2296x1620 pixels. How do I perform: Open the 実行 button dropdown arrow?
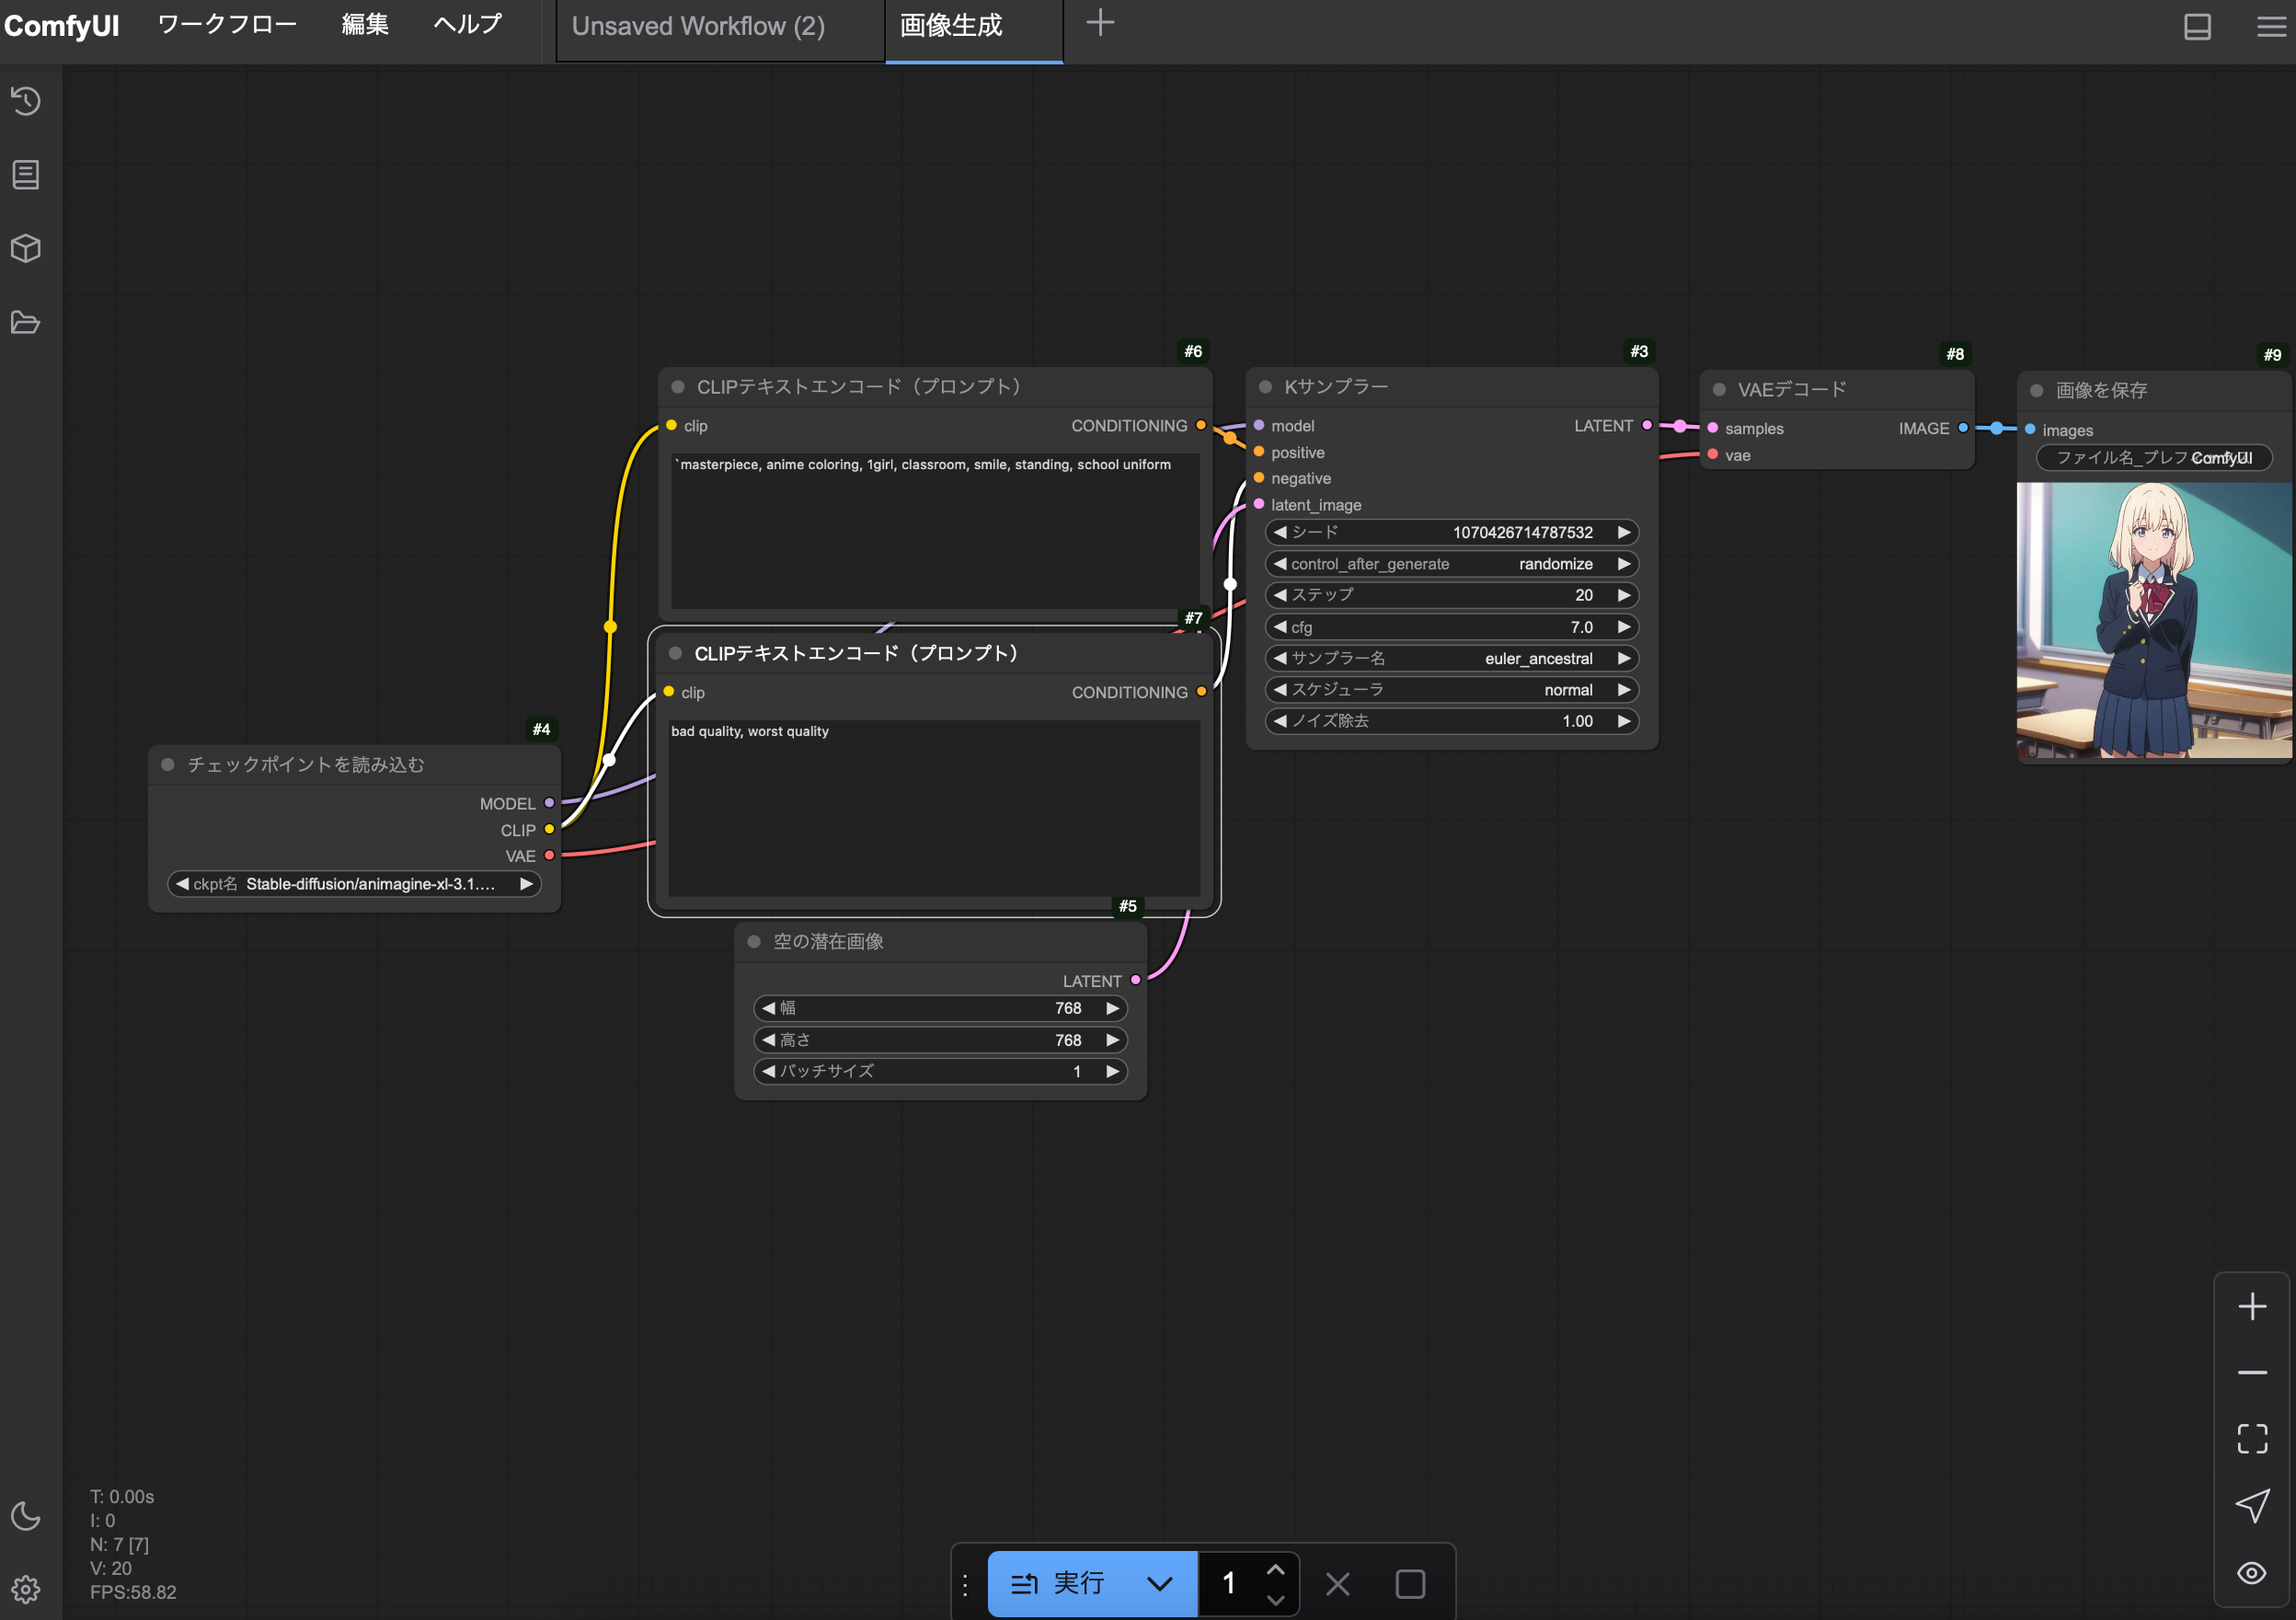[1159, 1584]
